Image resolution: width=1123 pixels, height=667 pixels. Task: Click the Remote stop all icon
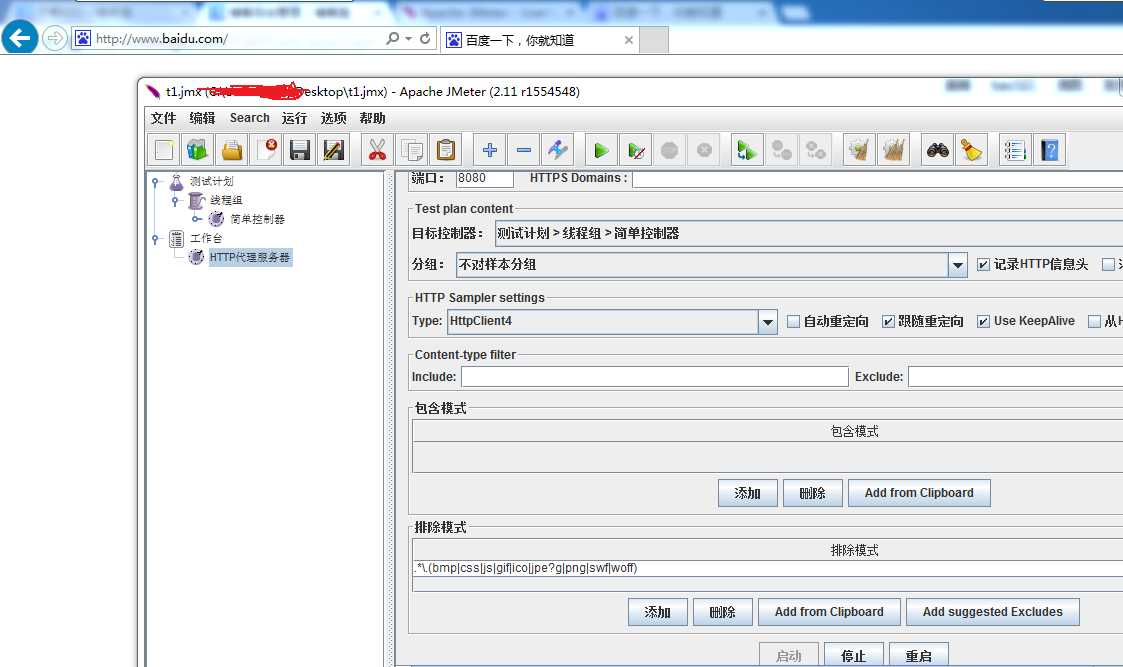(781, 150)
